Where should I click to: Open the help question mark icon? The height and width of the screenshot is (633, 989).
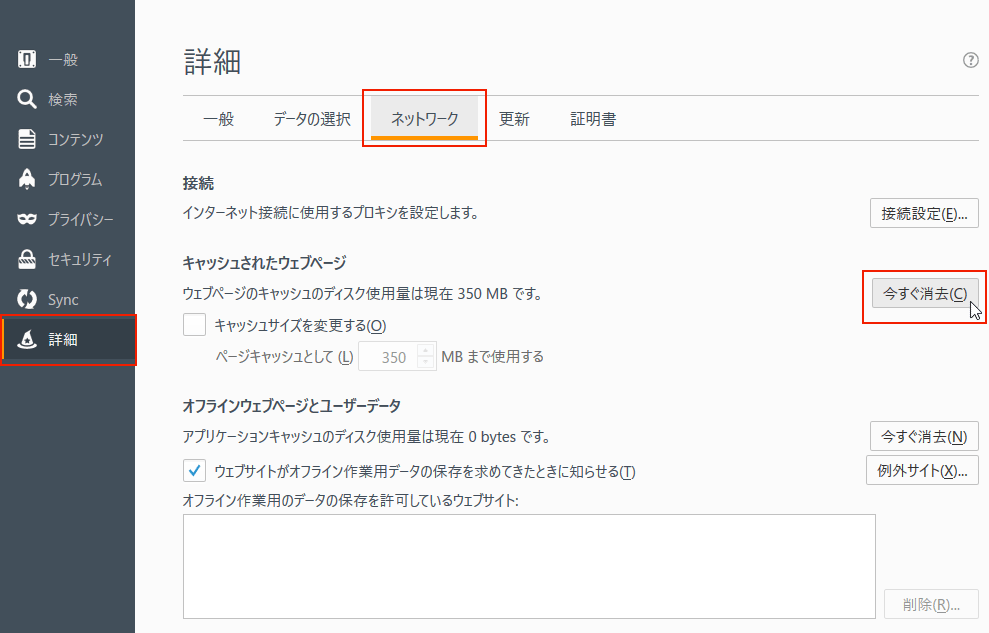970,60
